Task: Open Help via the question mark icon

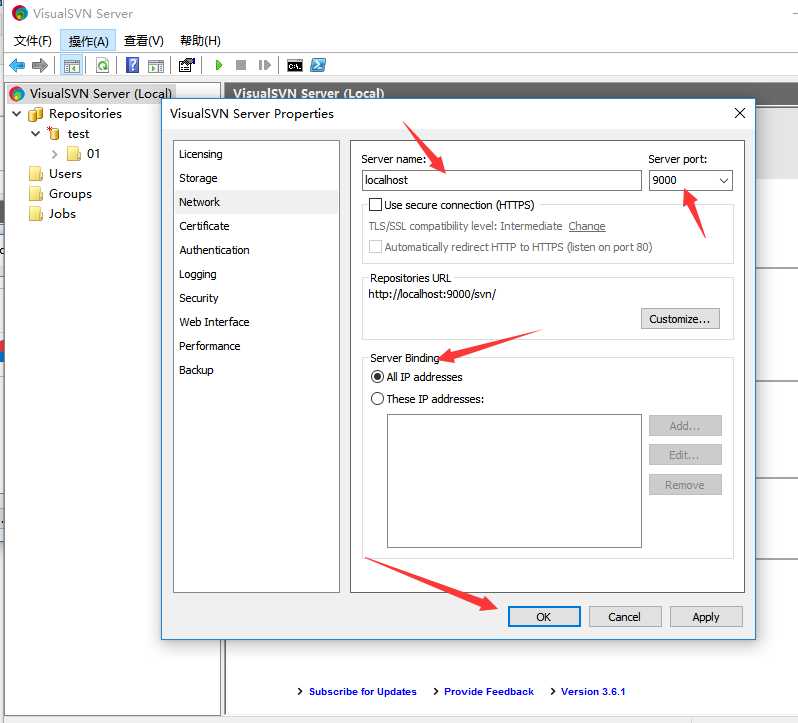Action: [x=132, y=65]
